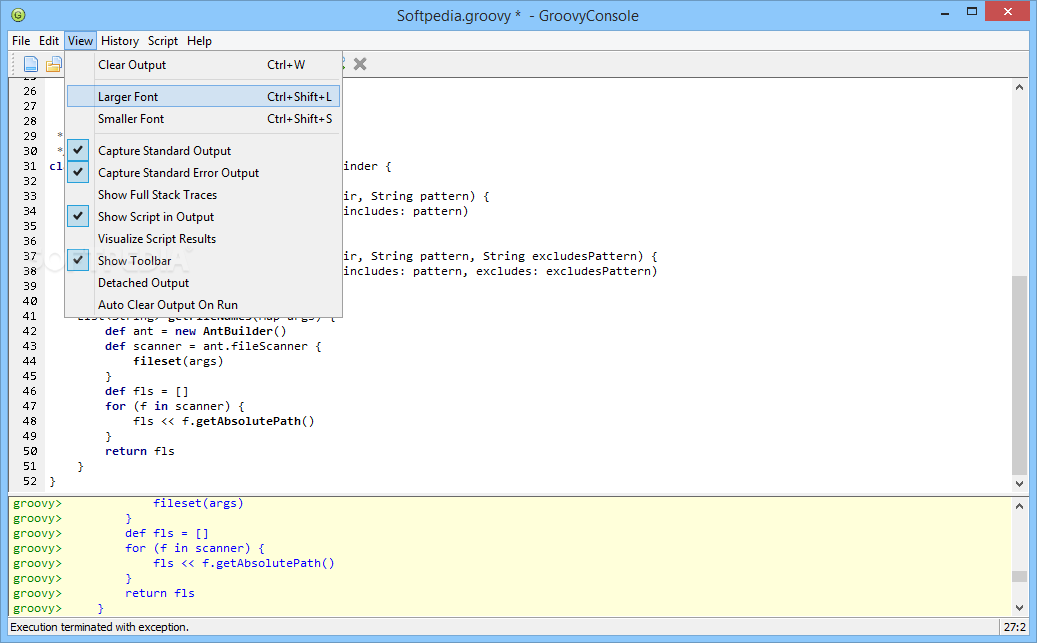The image size is (1037, 643).
Task: Click 'fls << f.getAbsolutePath()' on line 48
Action: (x=224, y=421)
